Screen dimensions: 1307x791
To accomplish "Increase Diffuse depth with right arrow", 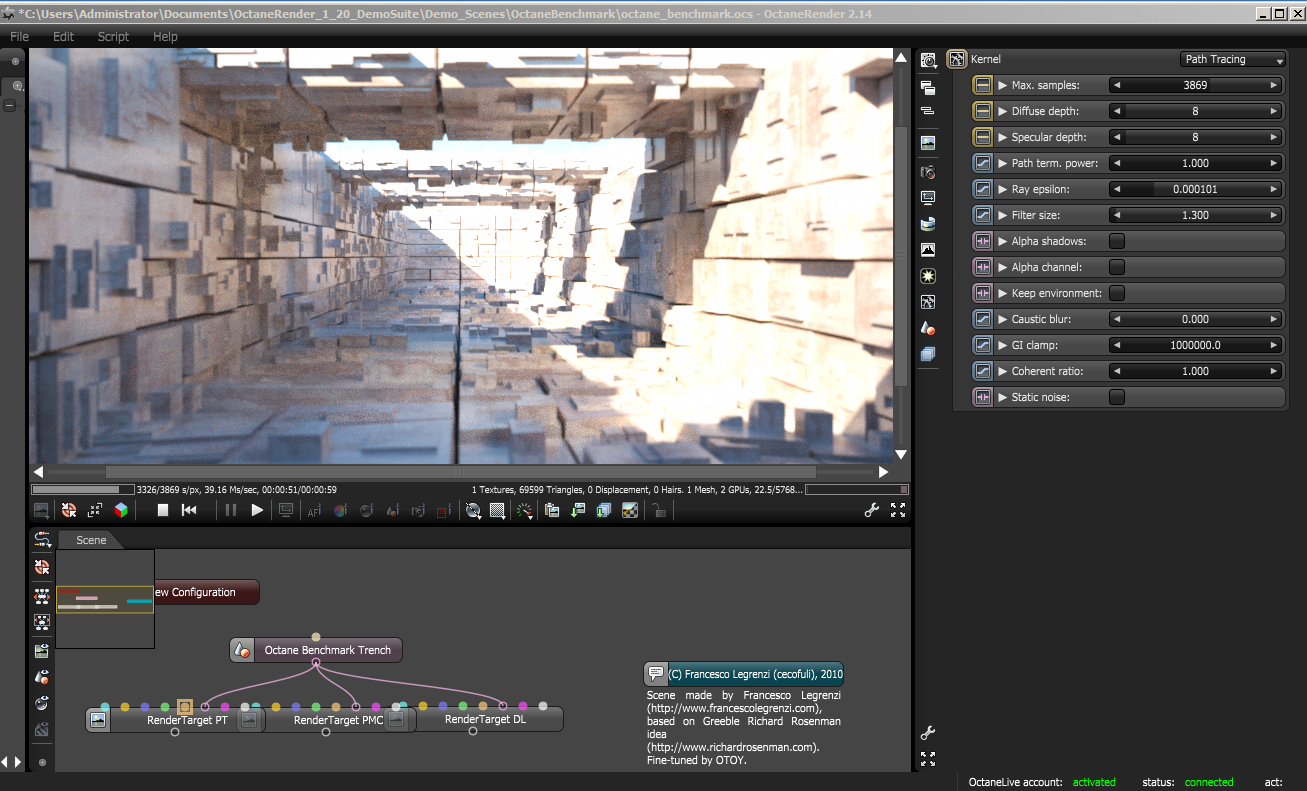I will click(1273, 111).
